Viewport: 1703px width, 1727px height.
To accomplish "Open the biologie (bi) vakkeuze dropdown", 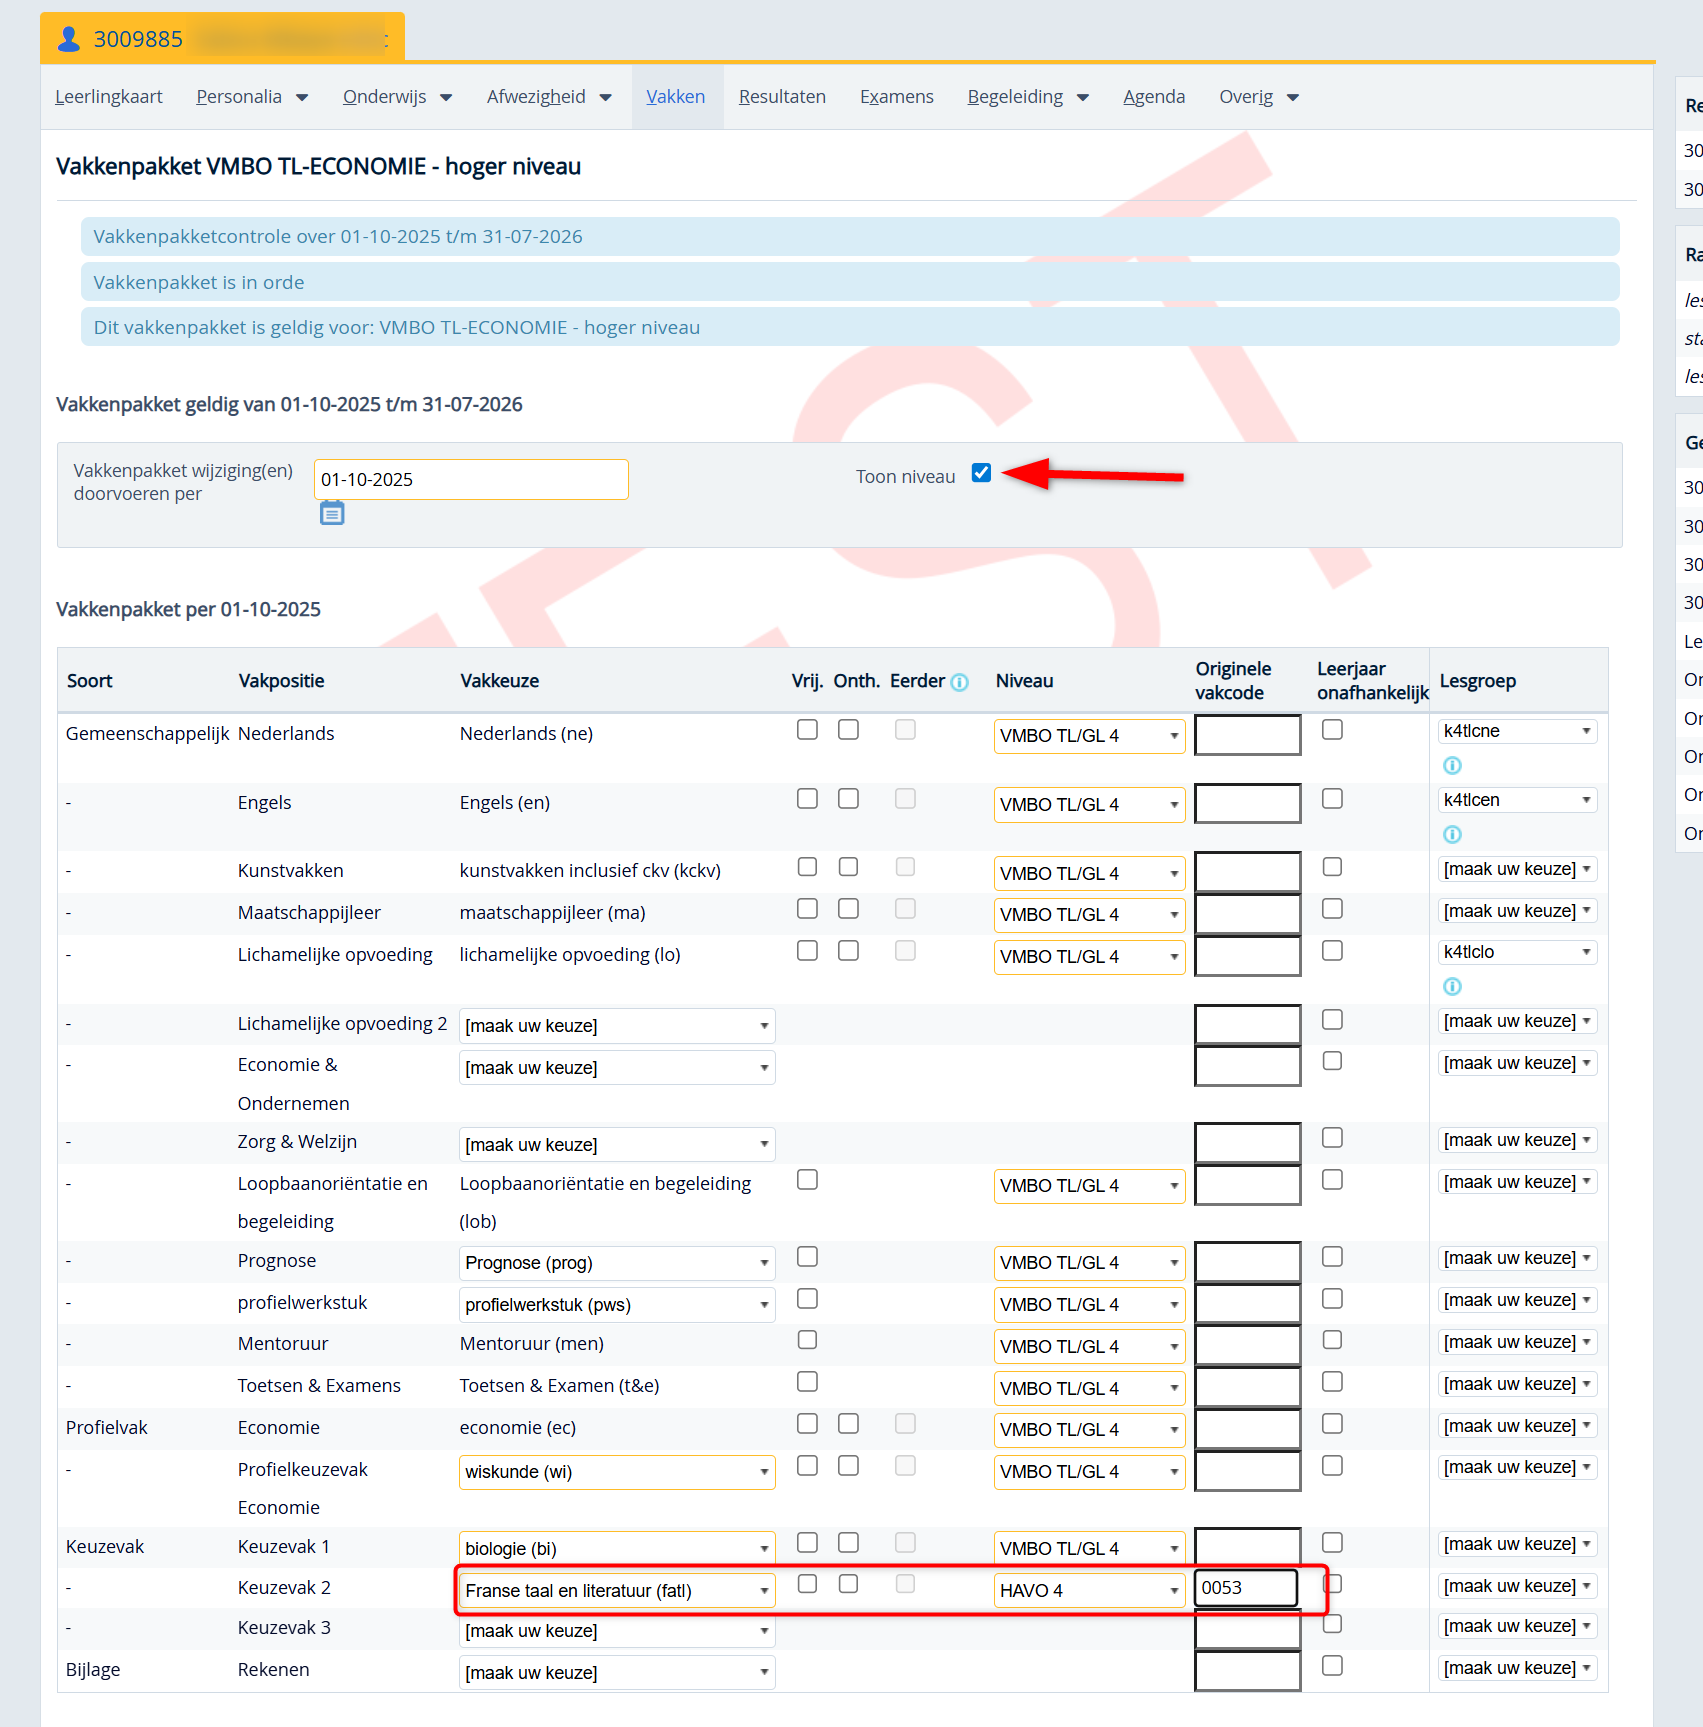I will (x=616, y=1548).
